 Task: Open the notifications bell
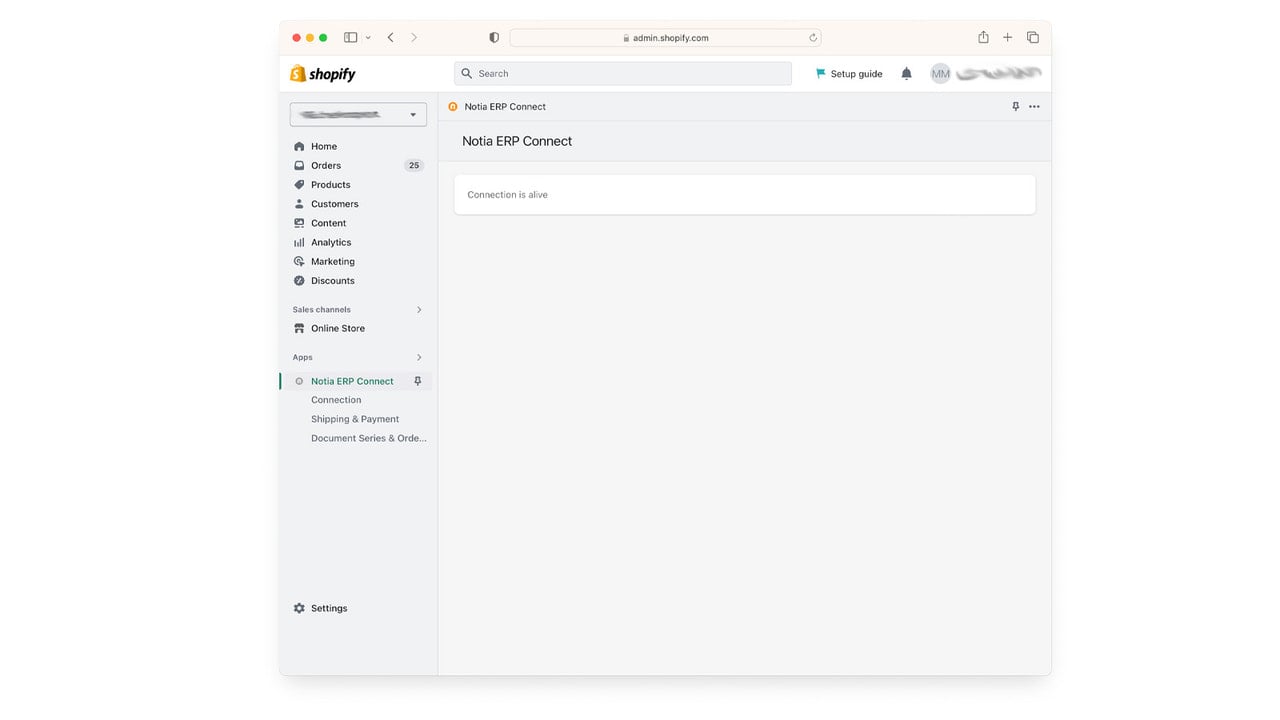click(x=906, y=74)
